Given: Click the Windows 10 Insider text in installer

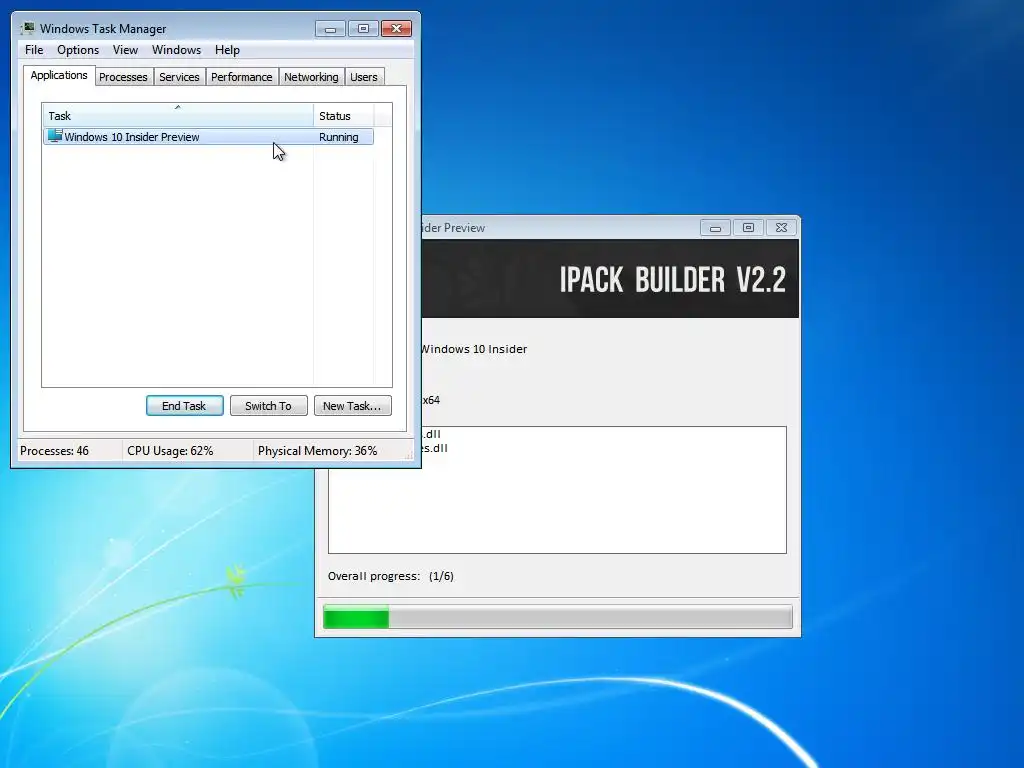Looking at the screenshot, I should (x=474, y=349).
